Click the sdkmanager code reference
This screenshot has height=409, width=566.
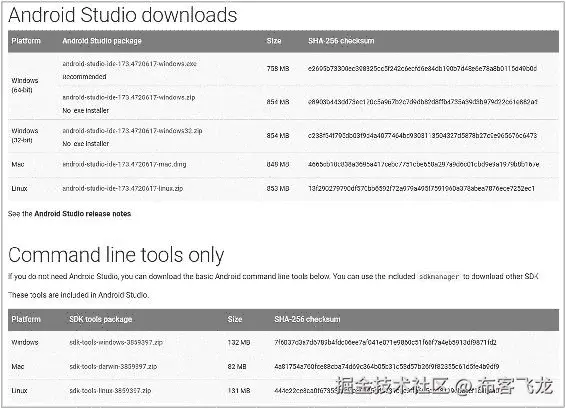point(439,276)
